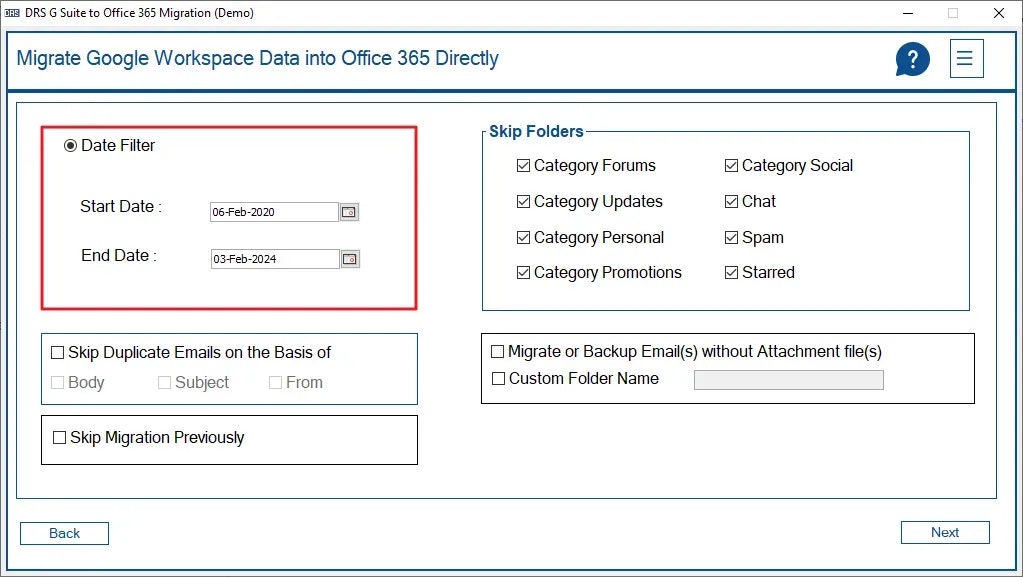The image size is (1023, 577).
Task: Click the End Date label
Action: pyautogui.click(x=119, y=256)
